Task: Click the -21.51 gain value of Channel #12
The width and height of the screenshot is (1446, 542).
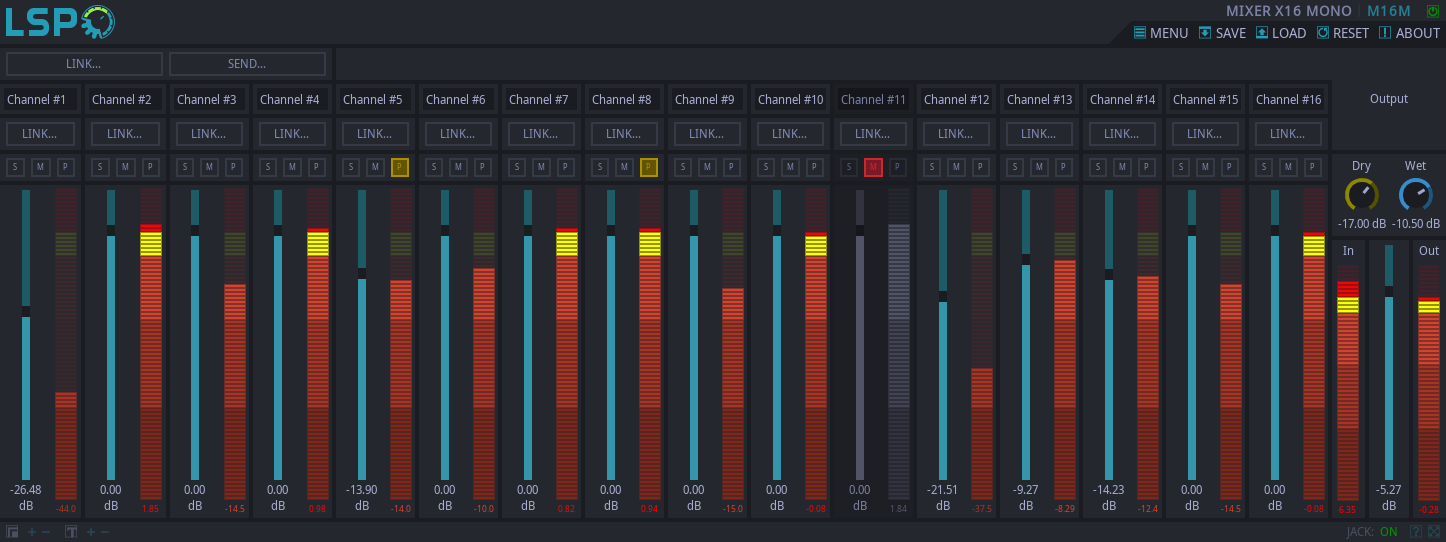Action: coord(943,490)
